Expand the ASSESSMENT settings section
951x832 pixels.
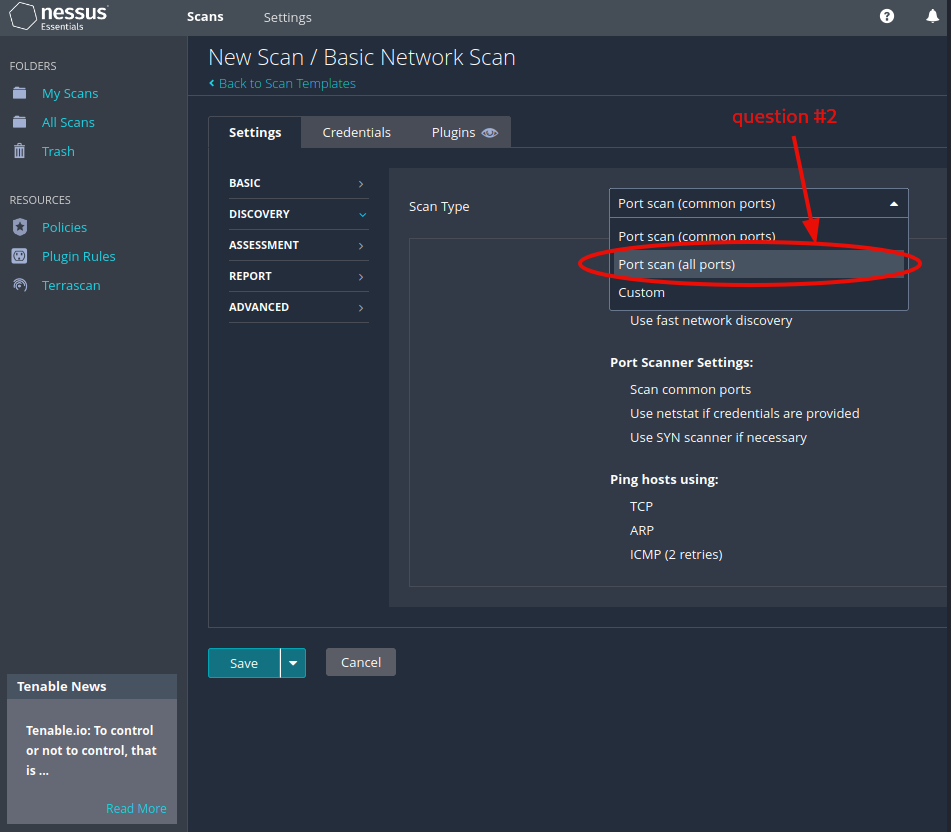[298, 245]
